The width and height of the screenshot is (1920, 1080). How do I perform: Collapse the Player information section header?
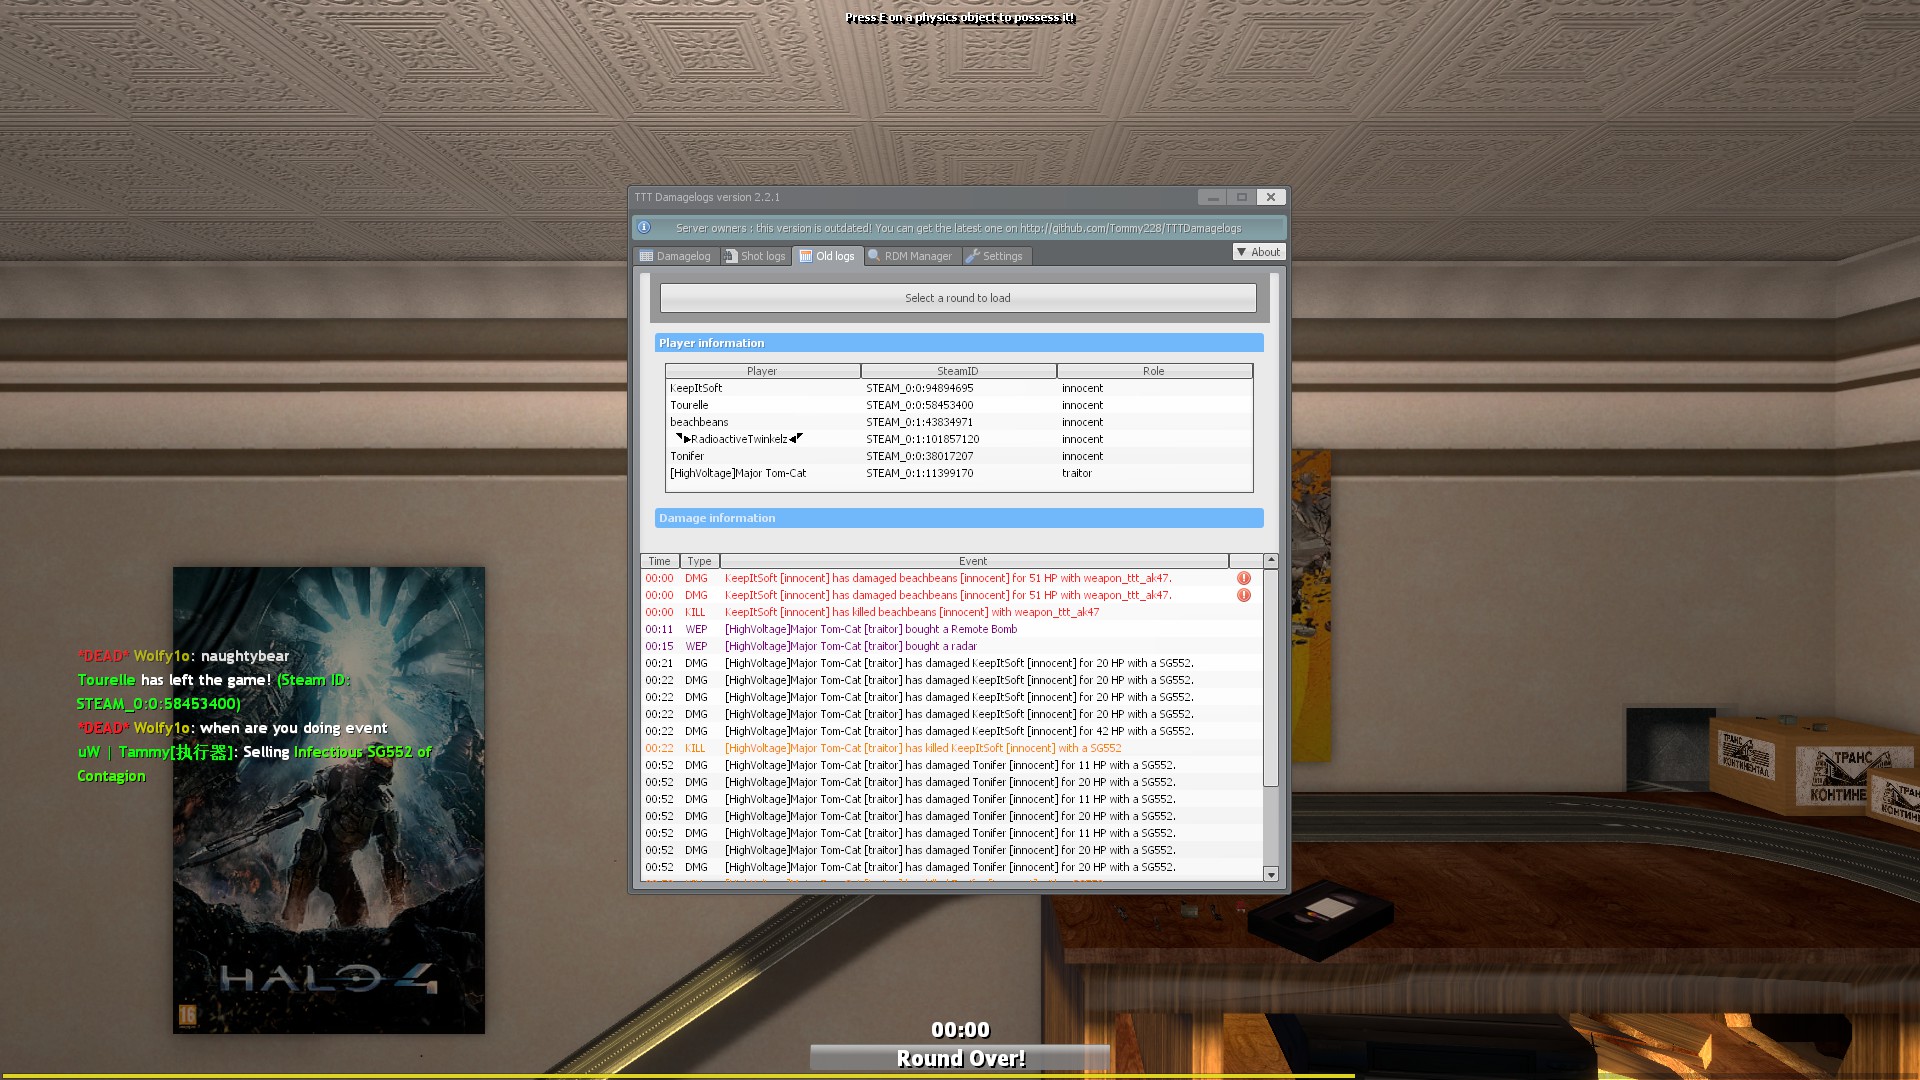click(x=958, y=343)
